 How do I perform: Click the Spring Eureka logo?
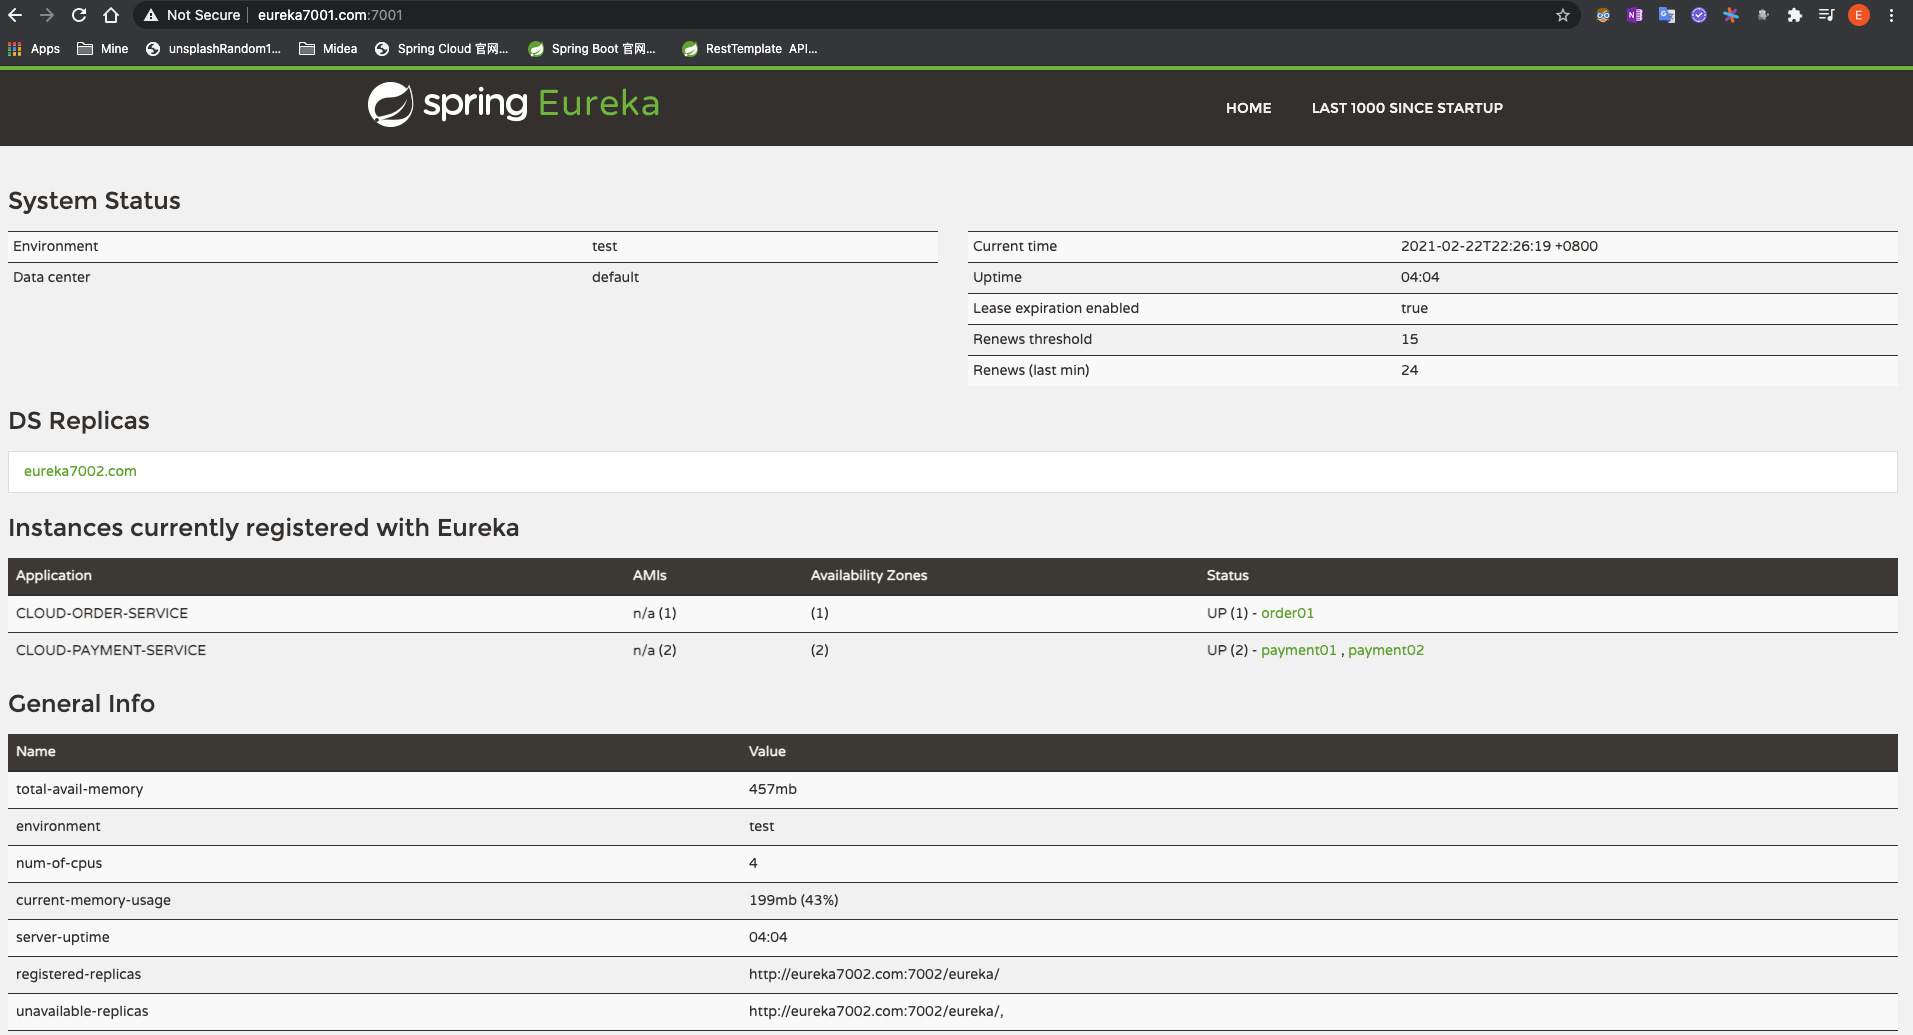[513, 104]
